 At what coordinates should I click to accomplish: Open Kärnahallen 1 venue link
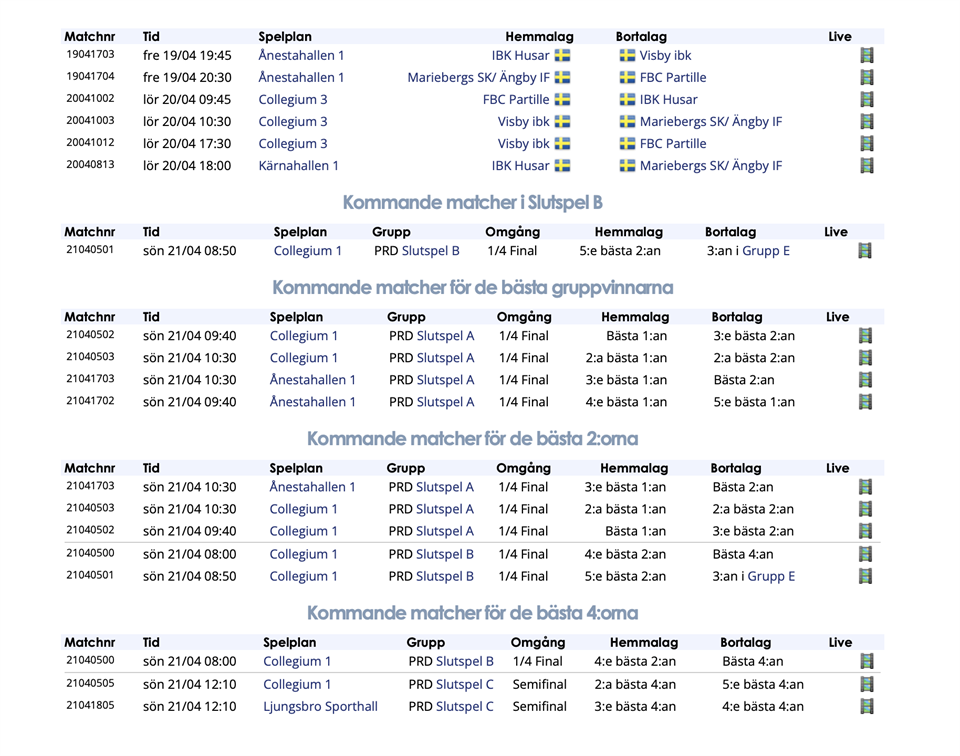pyautogui.click(x=298, y=166)
